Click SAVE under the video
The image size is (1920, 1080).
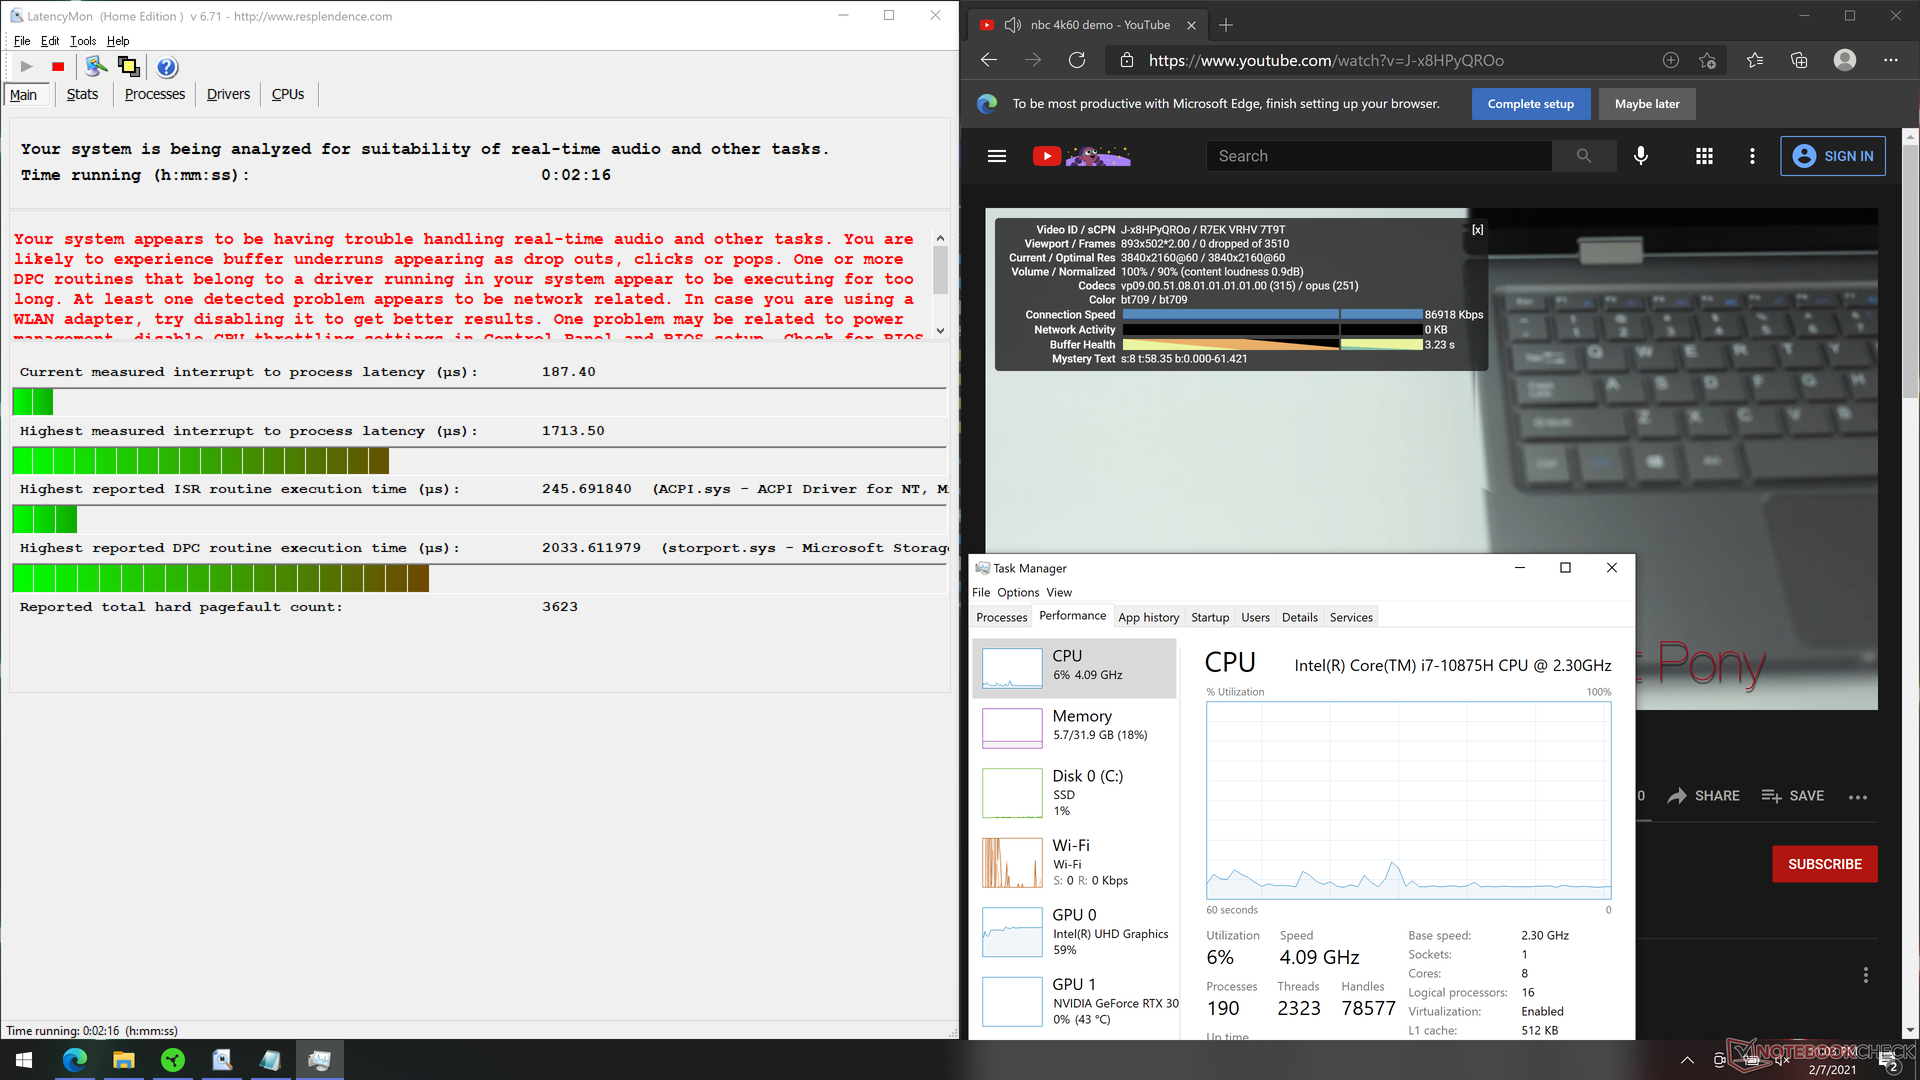coord(1793,796)
